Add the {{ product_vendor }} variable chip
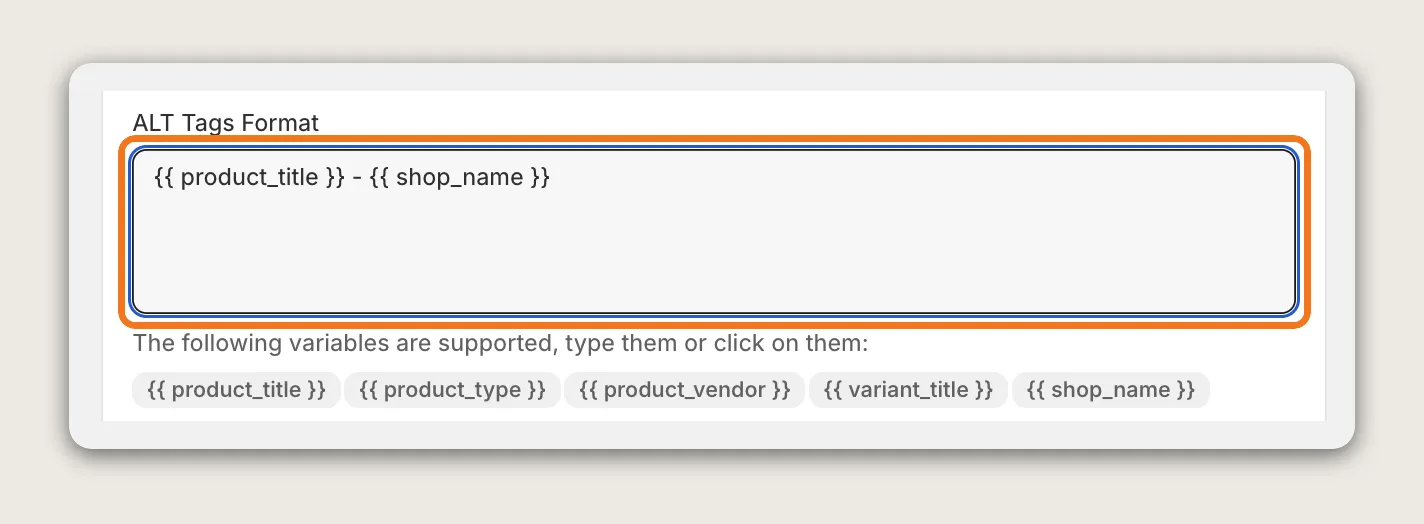 click(684, 390)
